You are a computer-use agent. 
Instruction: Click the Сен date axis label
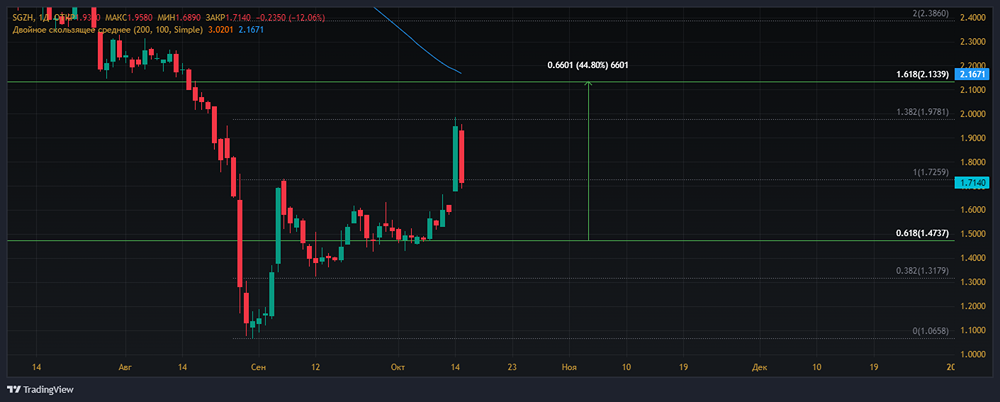point(259,368)
